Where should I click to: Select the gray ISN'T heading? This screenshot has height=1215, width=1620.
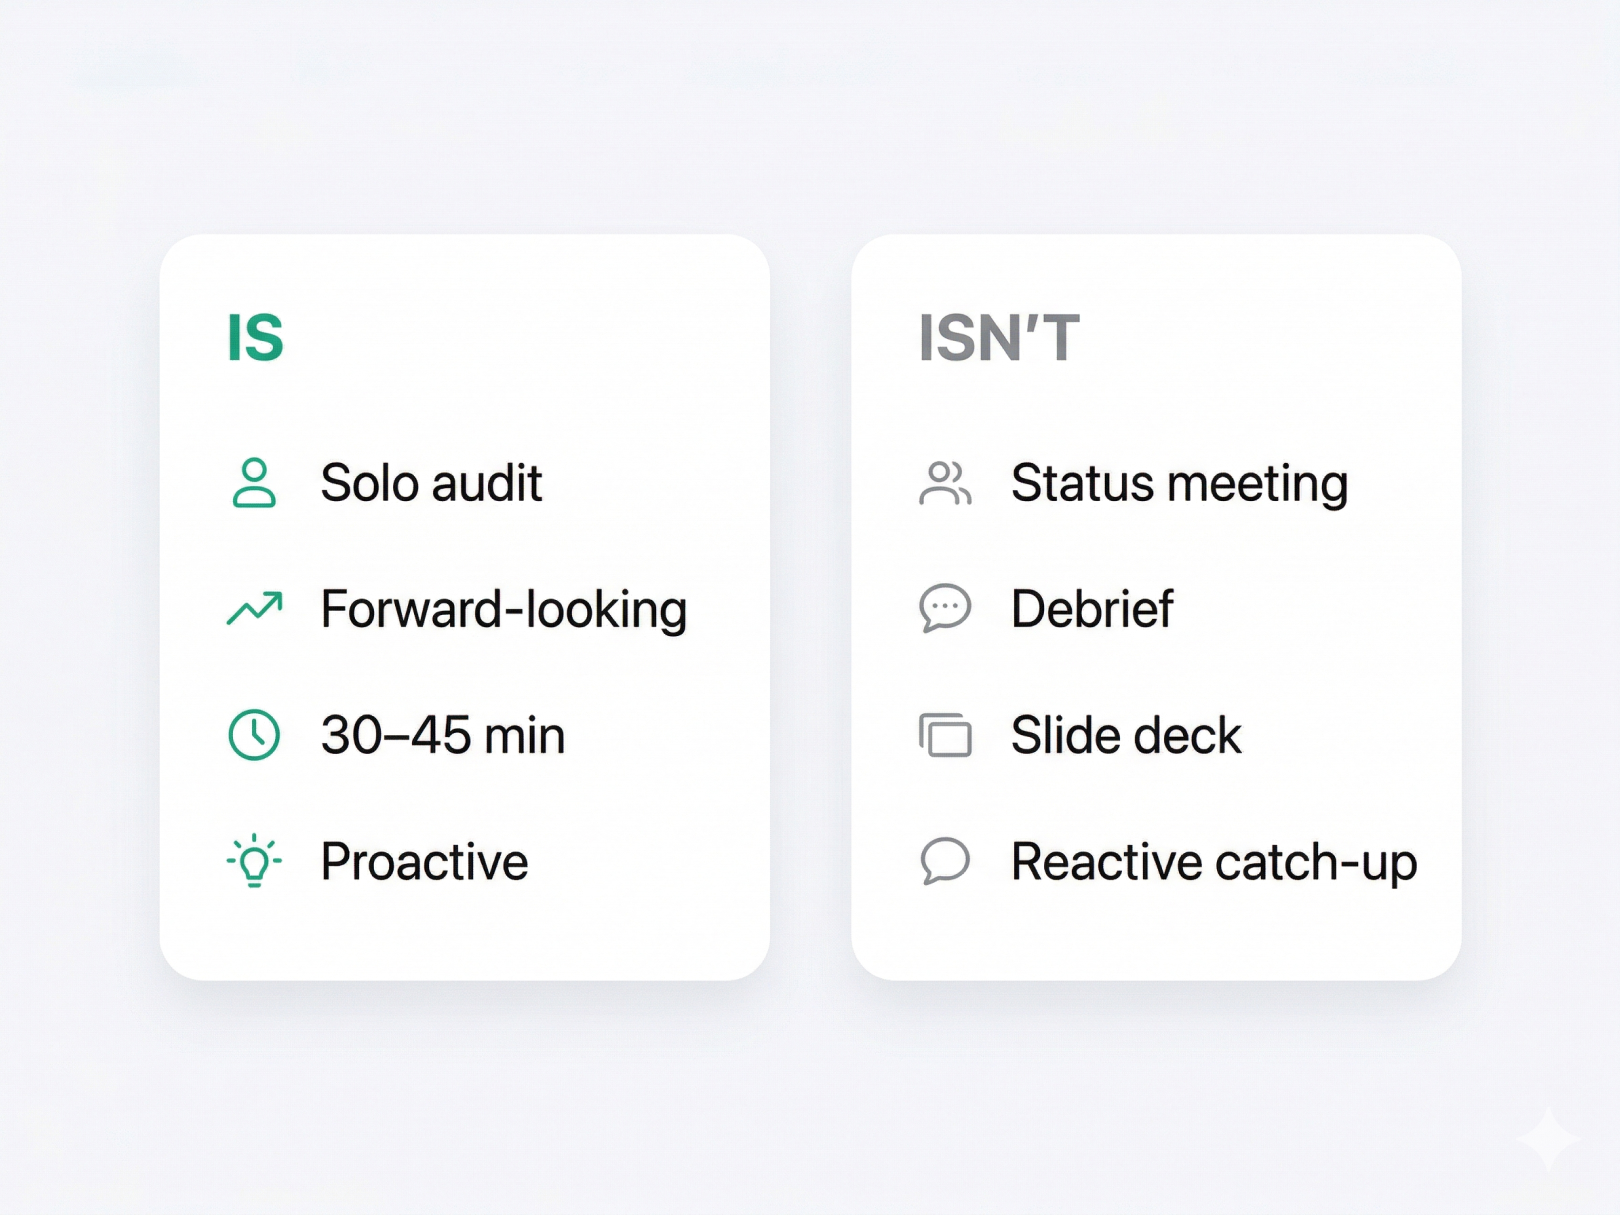[x=999, y=338]
